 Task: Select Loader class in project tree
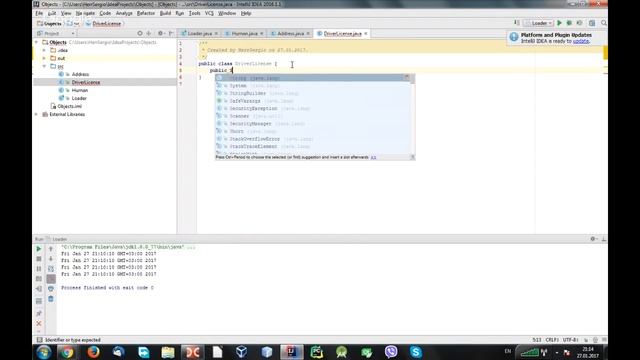tap(79, 98)
